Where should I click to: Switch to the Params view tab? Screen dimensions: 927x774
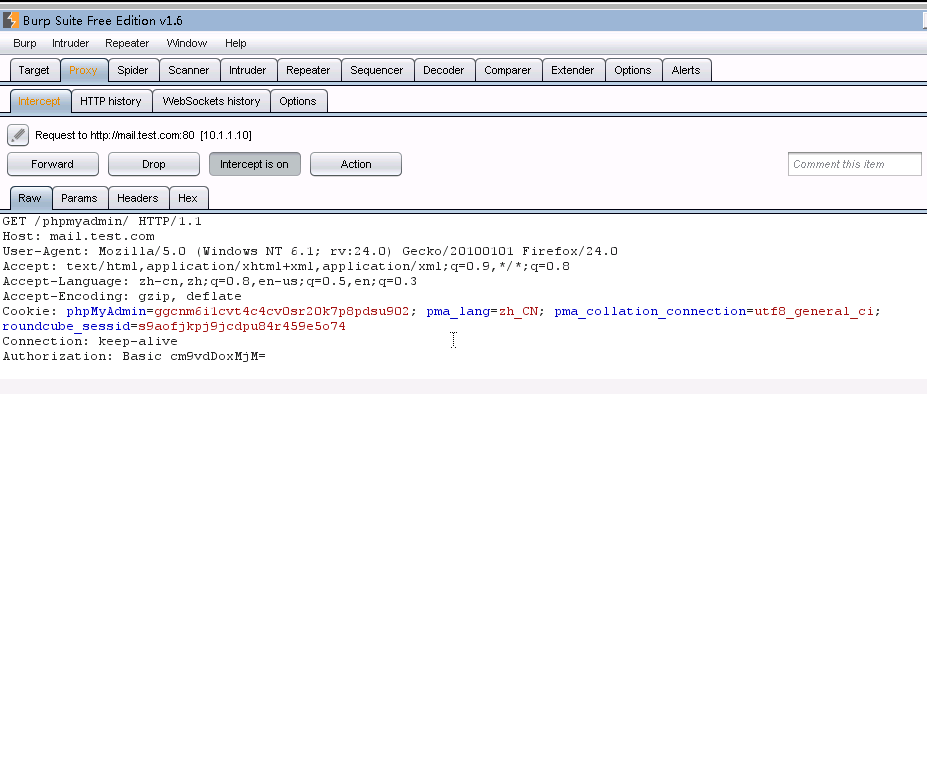coord(79,198)
